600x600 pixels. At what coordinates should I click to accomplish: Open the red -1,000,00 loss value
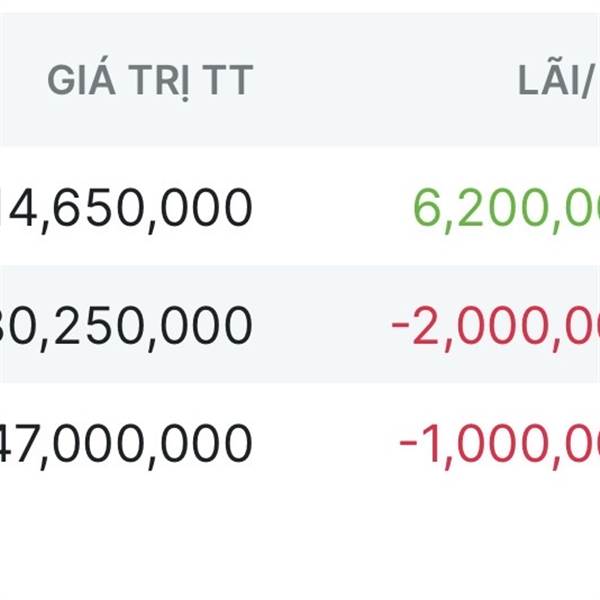tap(500, 443)
